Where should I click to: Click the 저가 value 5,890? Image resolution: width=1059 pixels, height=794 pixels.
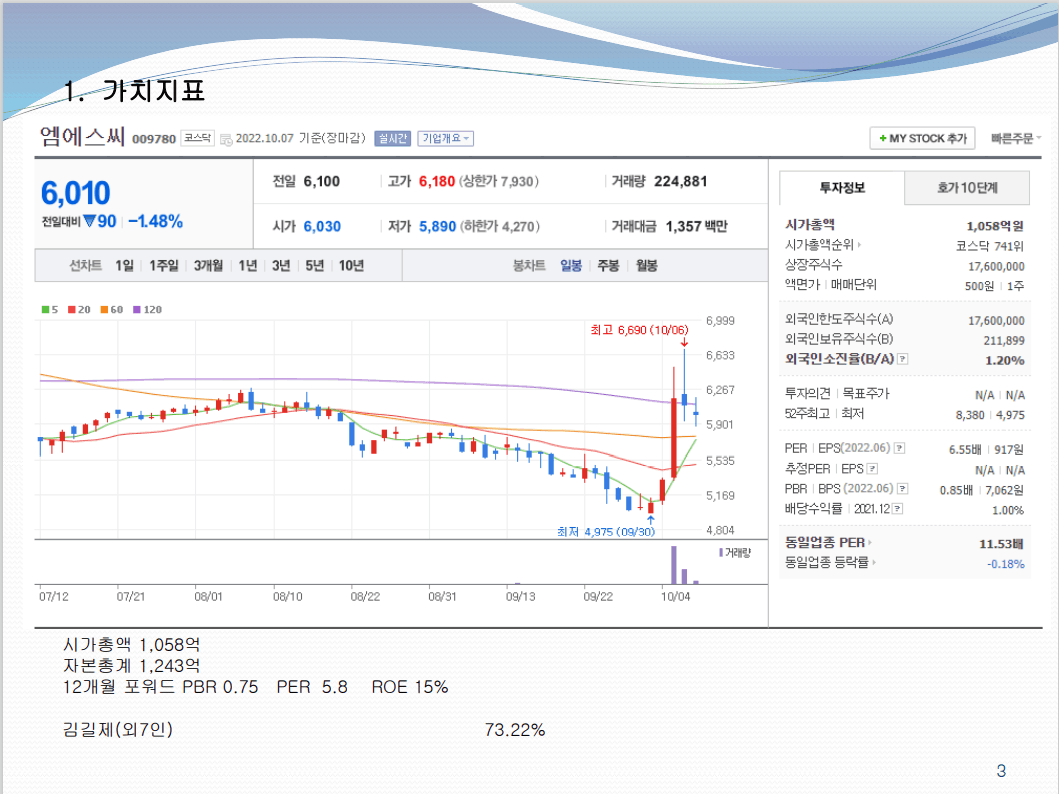pyautogui.click(x=438, y=227)
